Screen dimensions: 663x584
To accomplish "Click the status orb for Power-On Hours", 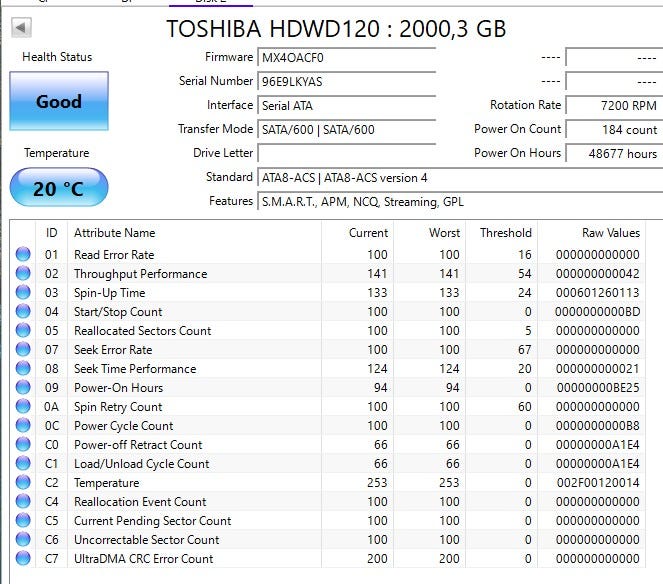I will (23, 387).
